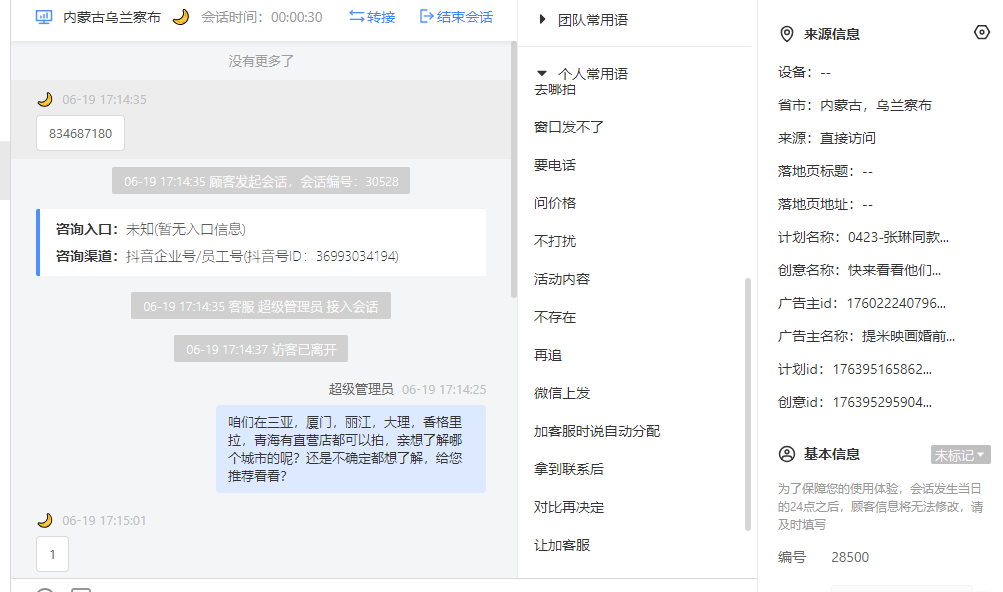
Task: Click the 计划id 176395165862 value
Action: click(882, 369)
